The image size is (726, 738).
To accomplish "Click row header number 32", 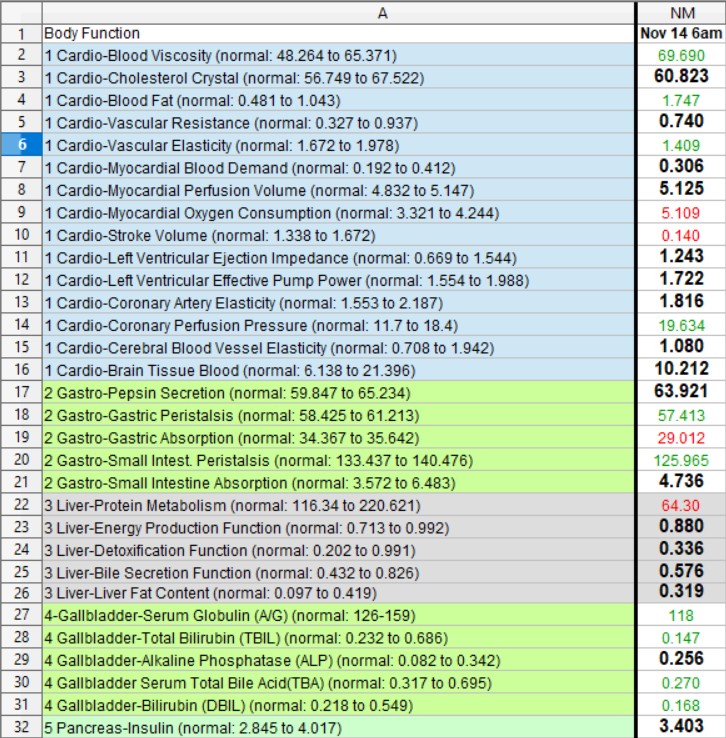I will (x=20, y=727).
